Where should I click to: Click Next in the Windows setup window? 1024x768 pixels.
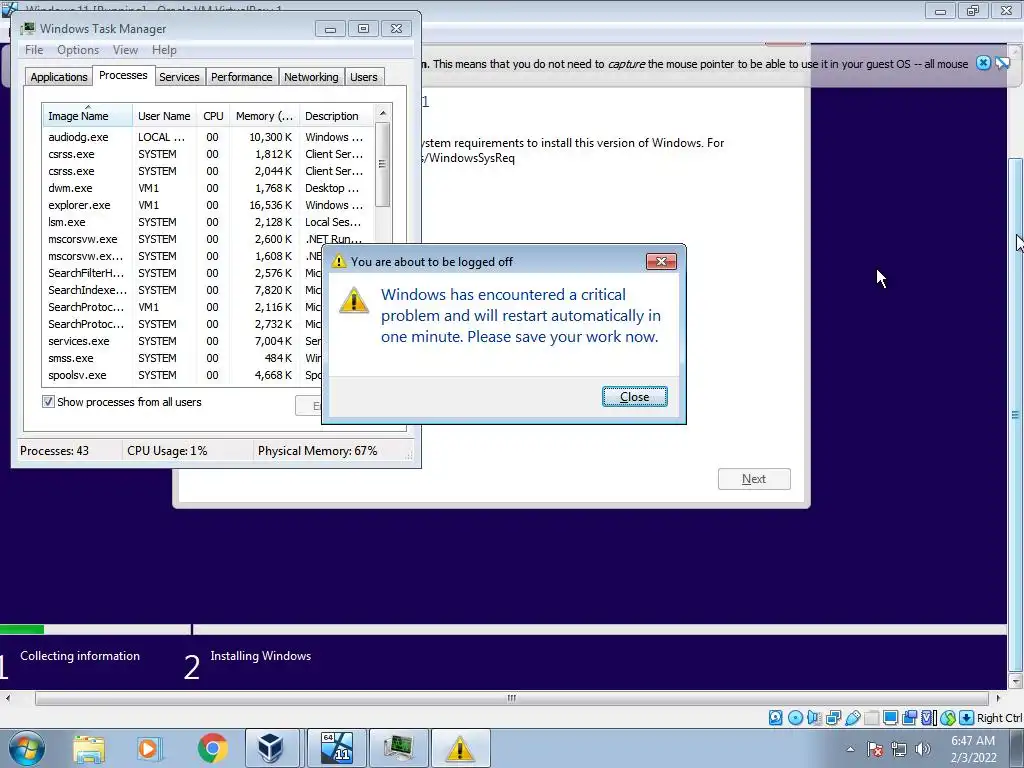(x=754, y=479)
